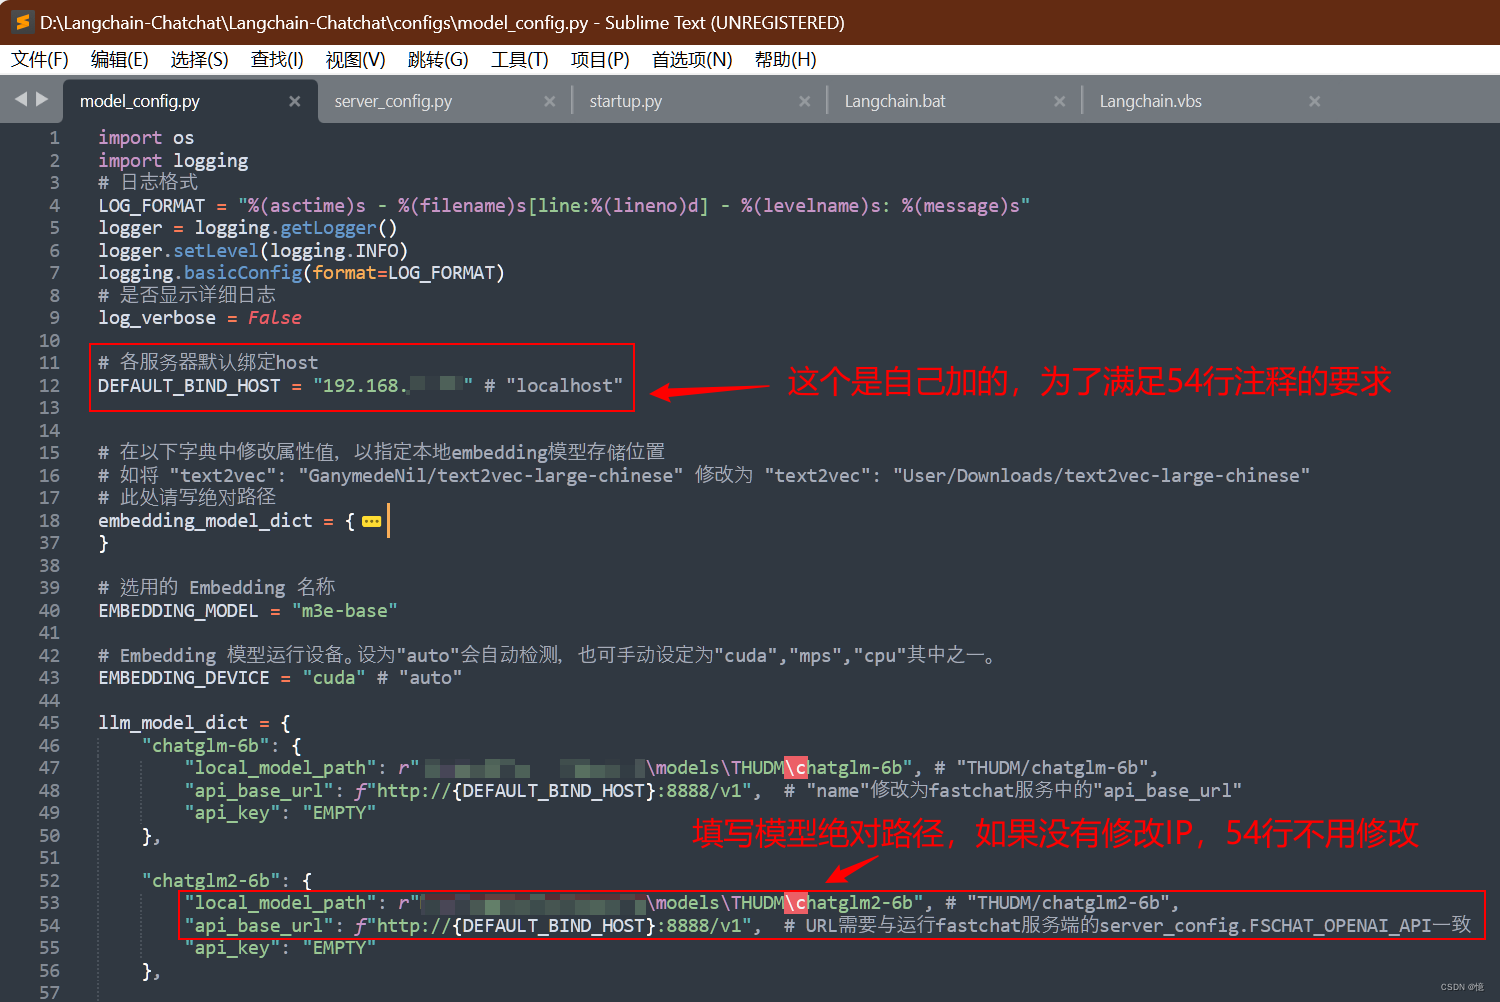This screenshot has height=1002, width=1500.
Task: Click the "cuda" string on line 43
Action: click(333, 678)
